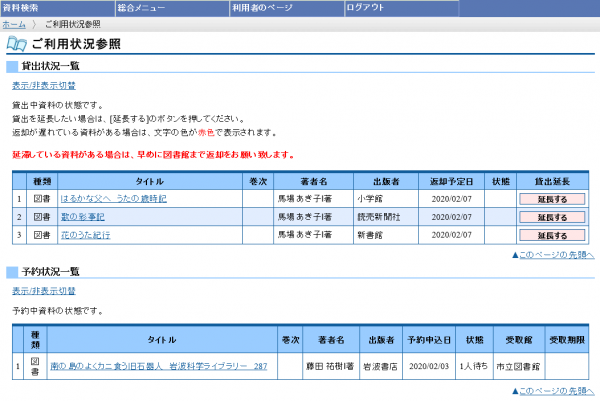Open the 資料検索 menu
The height and width of the screenshot is (401, 600).
(x=22, y=7)
